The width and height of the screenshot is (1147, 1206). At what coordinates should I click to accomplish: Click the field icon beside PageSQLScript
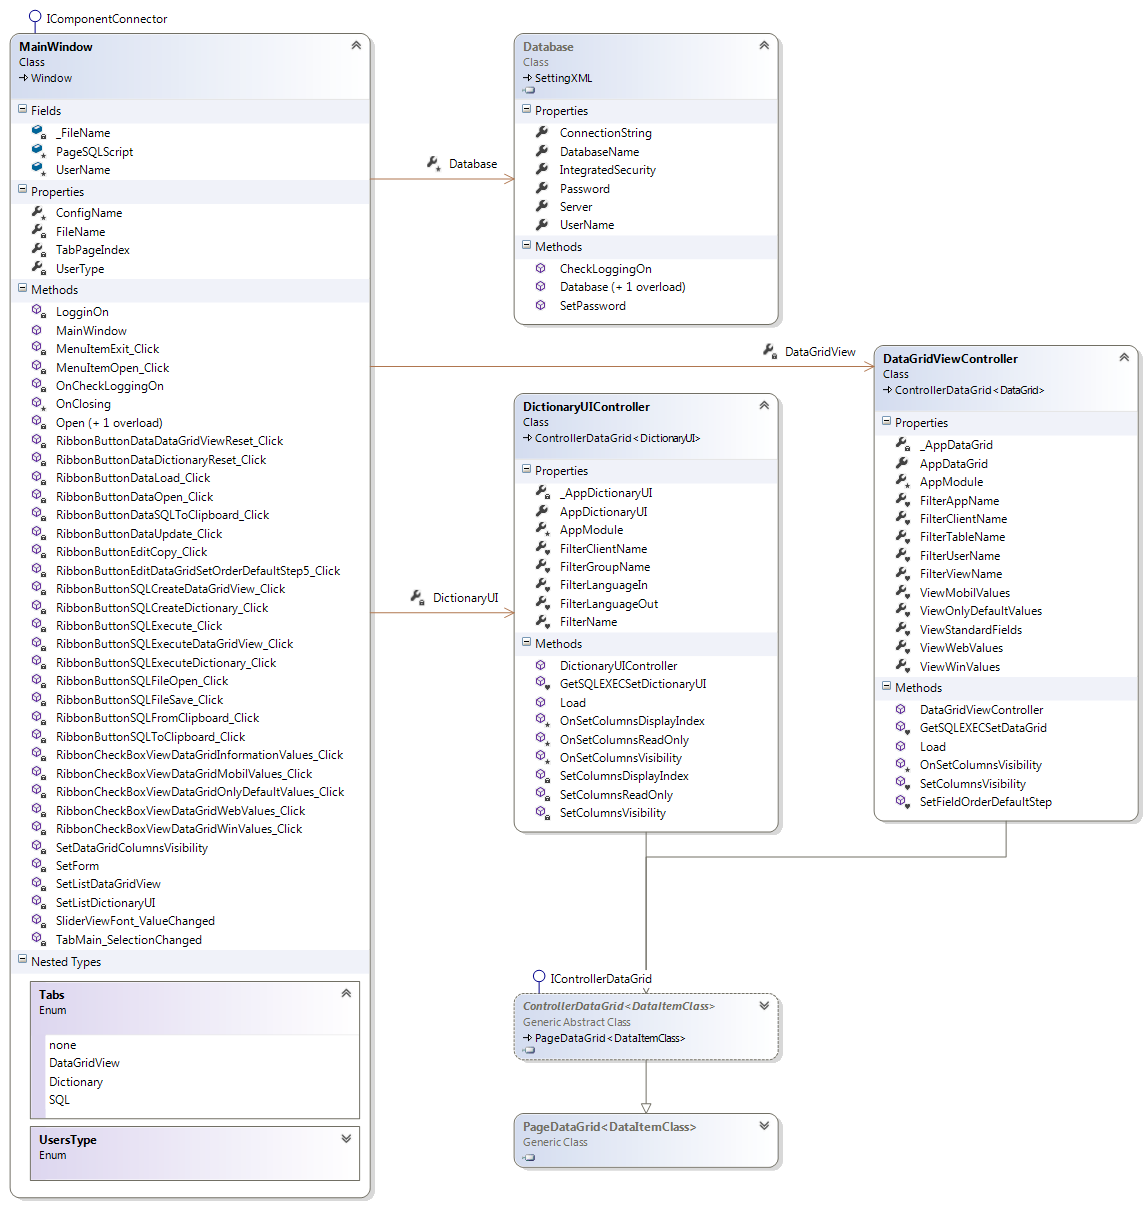point(38,151)
